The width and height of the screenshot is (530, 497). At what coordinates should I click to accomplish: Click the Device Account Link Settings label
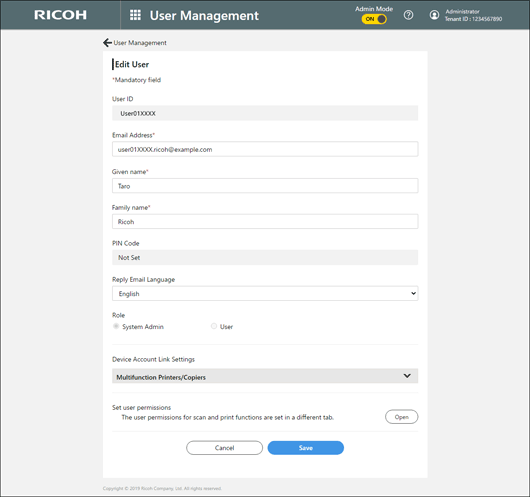[153, 359]
